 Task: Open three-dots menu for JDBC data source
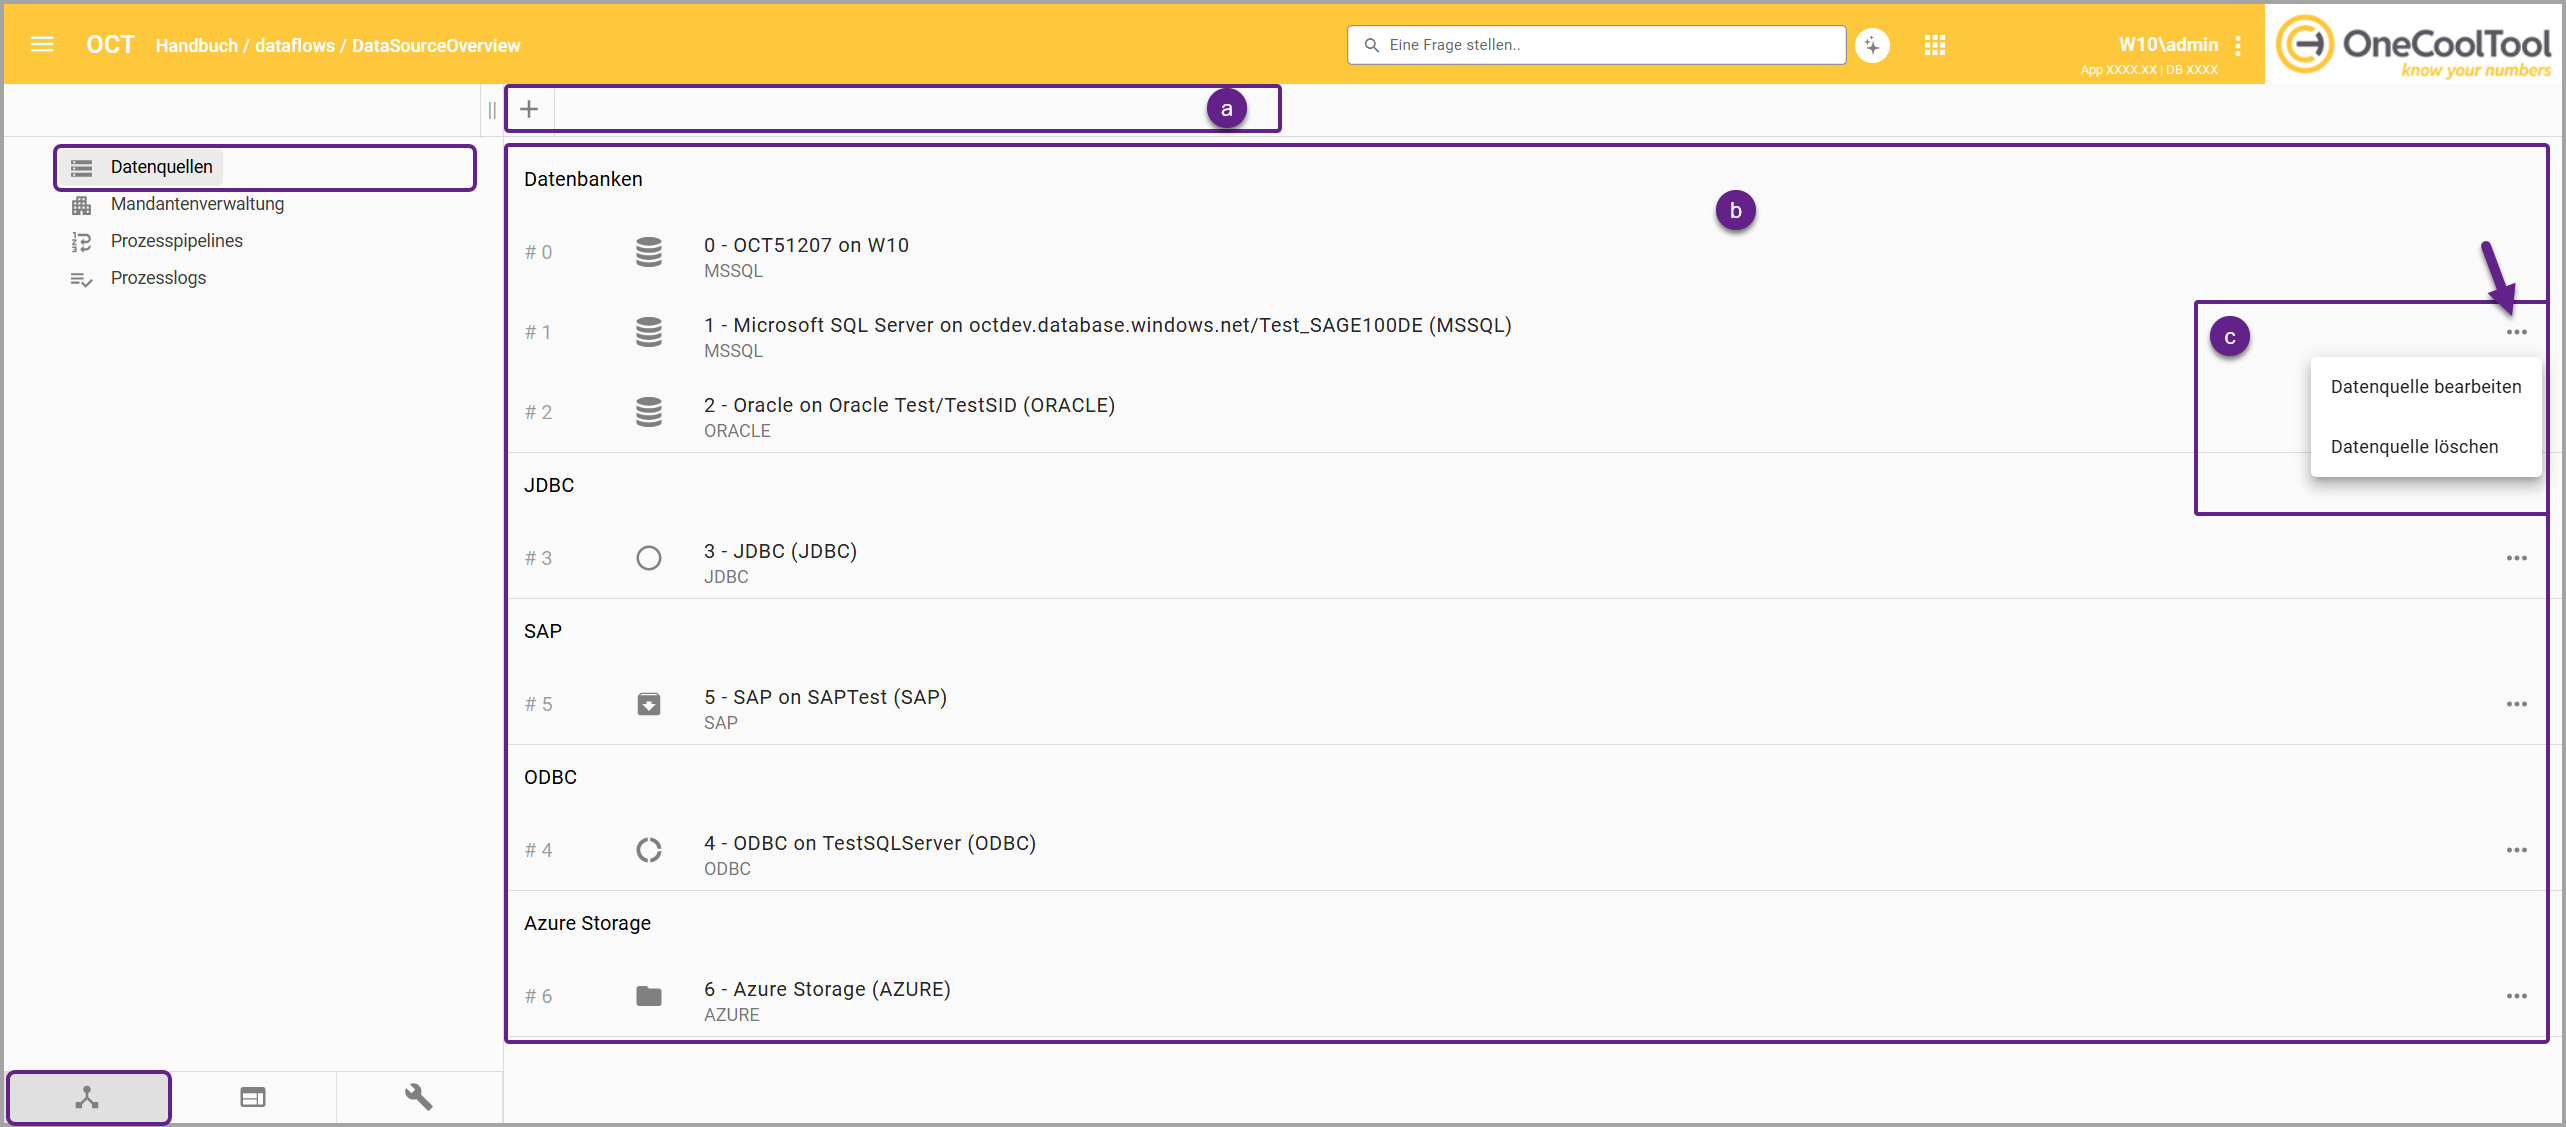coord(2516,558)
